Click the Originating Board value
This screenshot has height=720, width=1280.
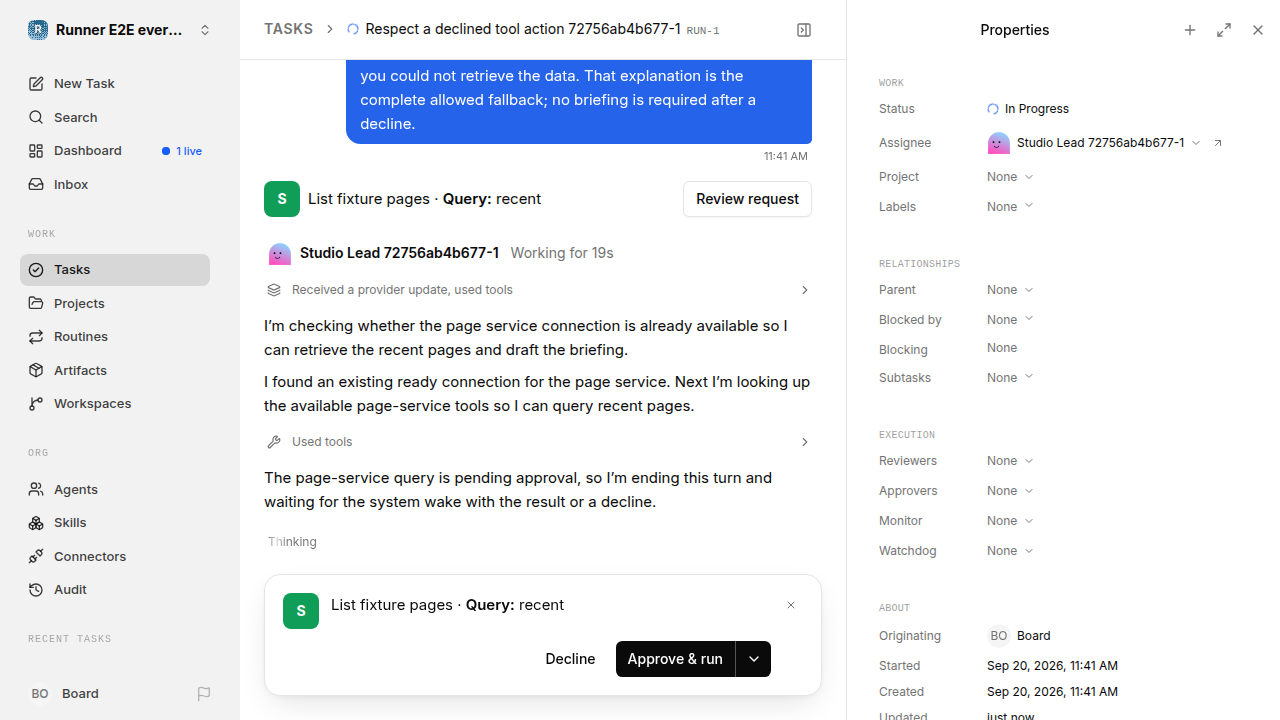click(1019, 636)
